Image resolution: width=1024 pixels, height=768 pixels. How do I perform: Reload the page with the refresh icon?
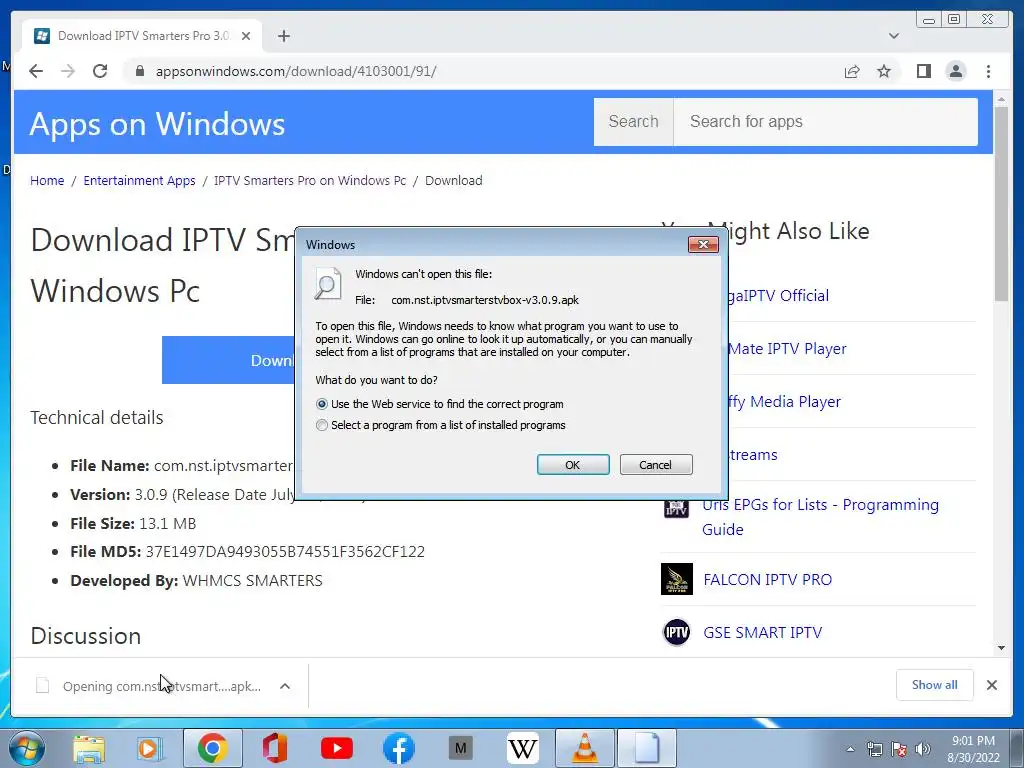click(100, 71)
